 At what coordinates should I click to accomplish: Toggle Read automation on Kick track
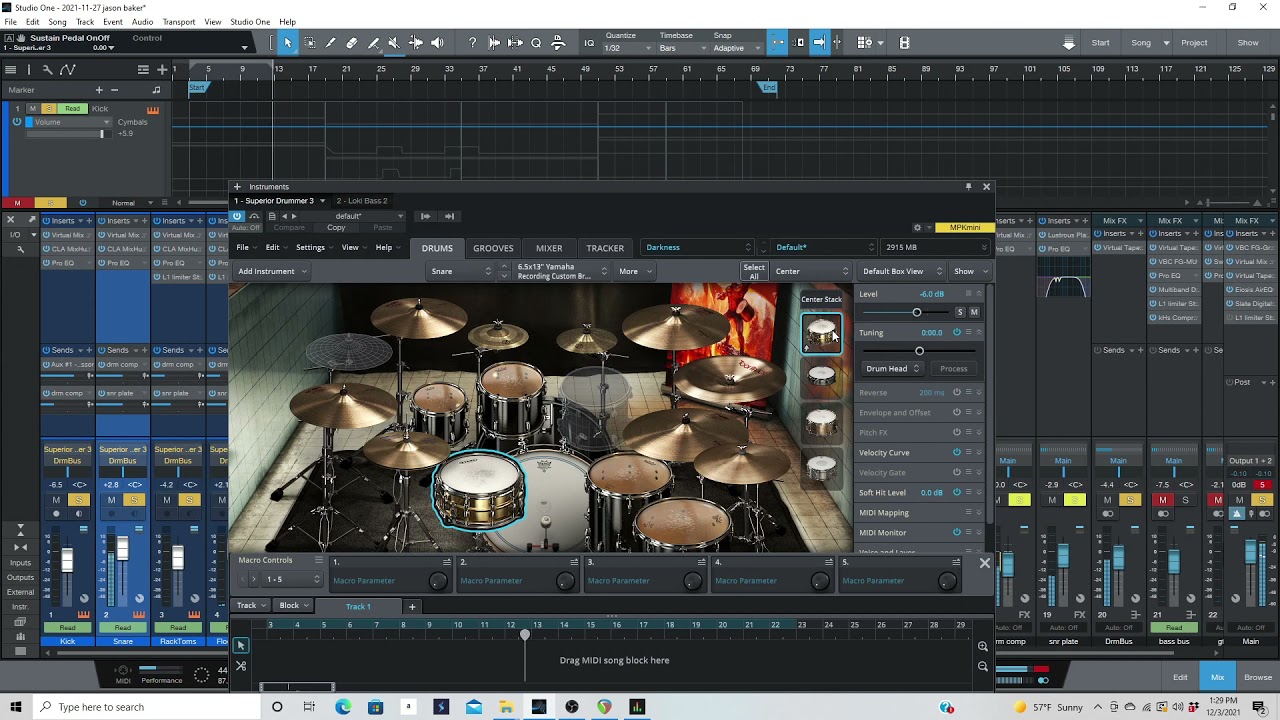click(x=72, y=108)
